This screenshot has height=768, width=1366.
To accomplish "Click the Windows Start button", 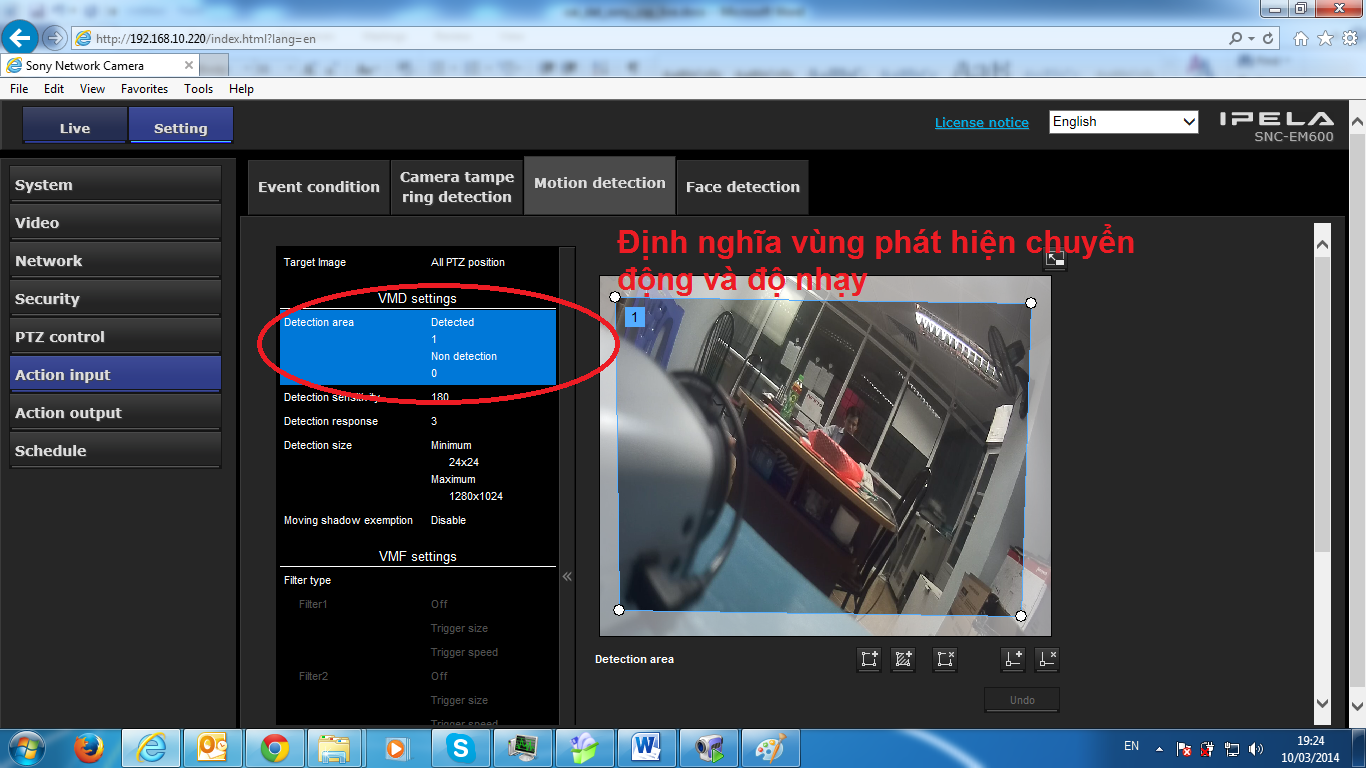I will (25, 747).
